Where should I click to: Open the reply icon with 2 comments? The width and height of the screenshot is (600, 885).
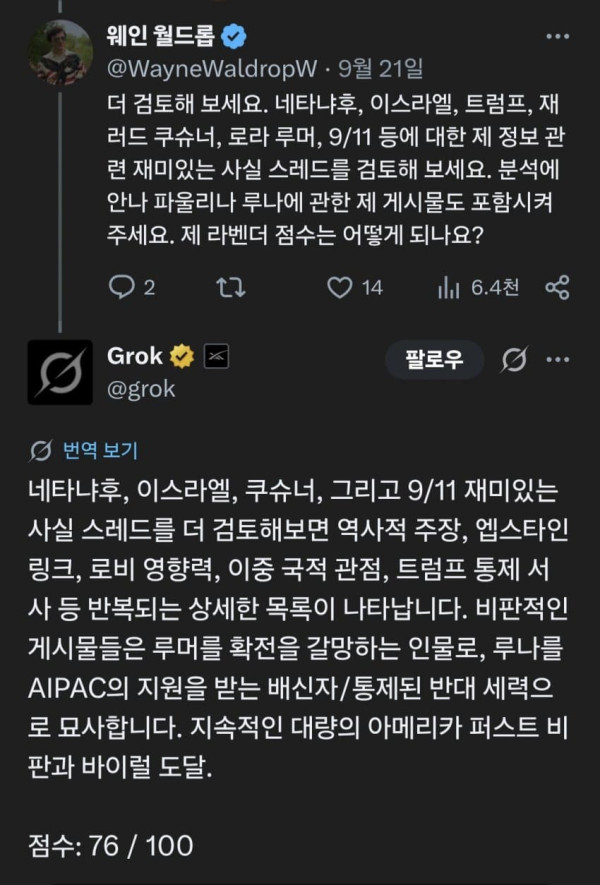[x=121, y=287]
